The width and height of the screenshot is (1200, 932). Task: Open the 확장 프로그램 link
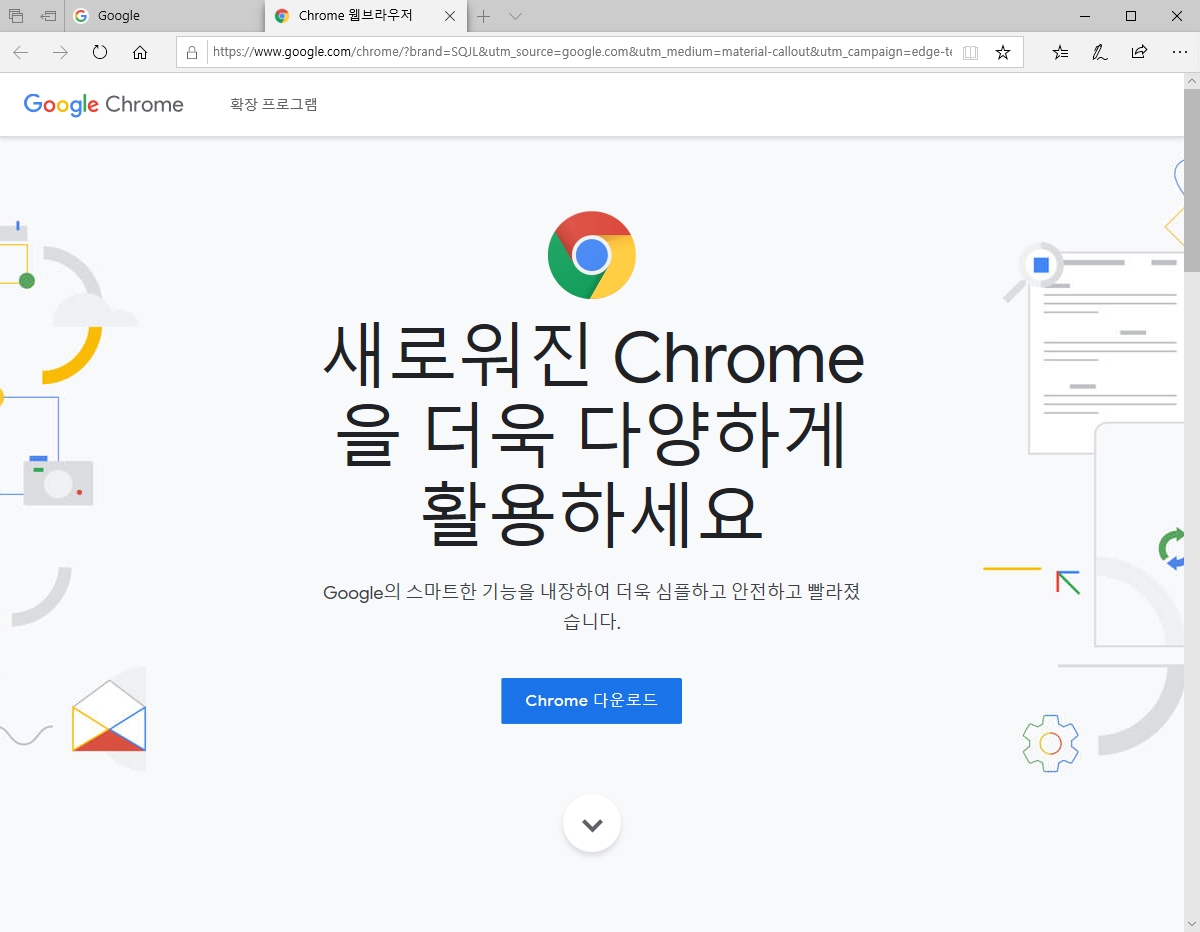(274, 104)
